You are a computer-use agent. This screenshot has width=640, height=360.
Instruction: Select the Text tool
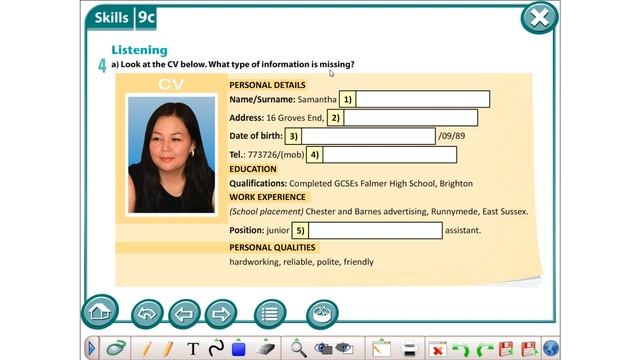193,349
